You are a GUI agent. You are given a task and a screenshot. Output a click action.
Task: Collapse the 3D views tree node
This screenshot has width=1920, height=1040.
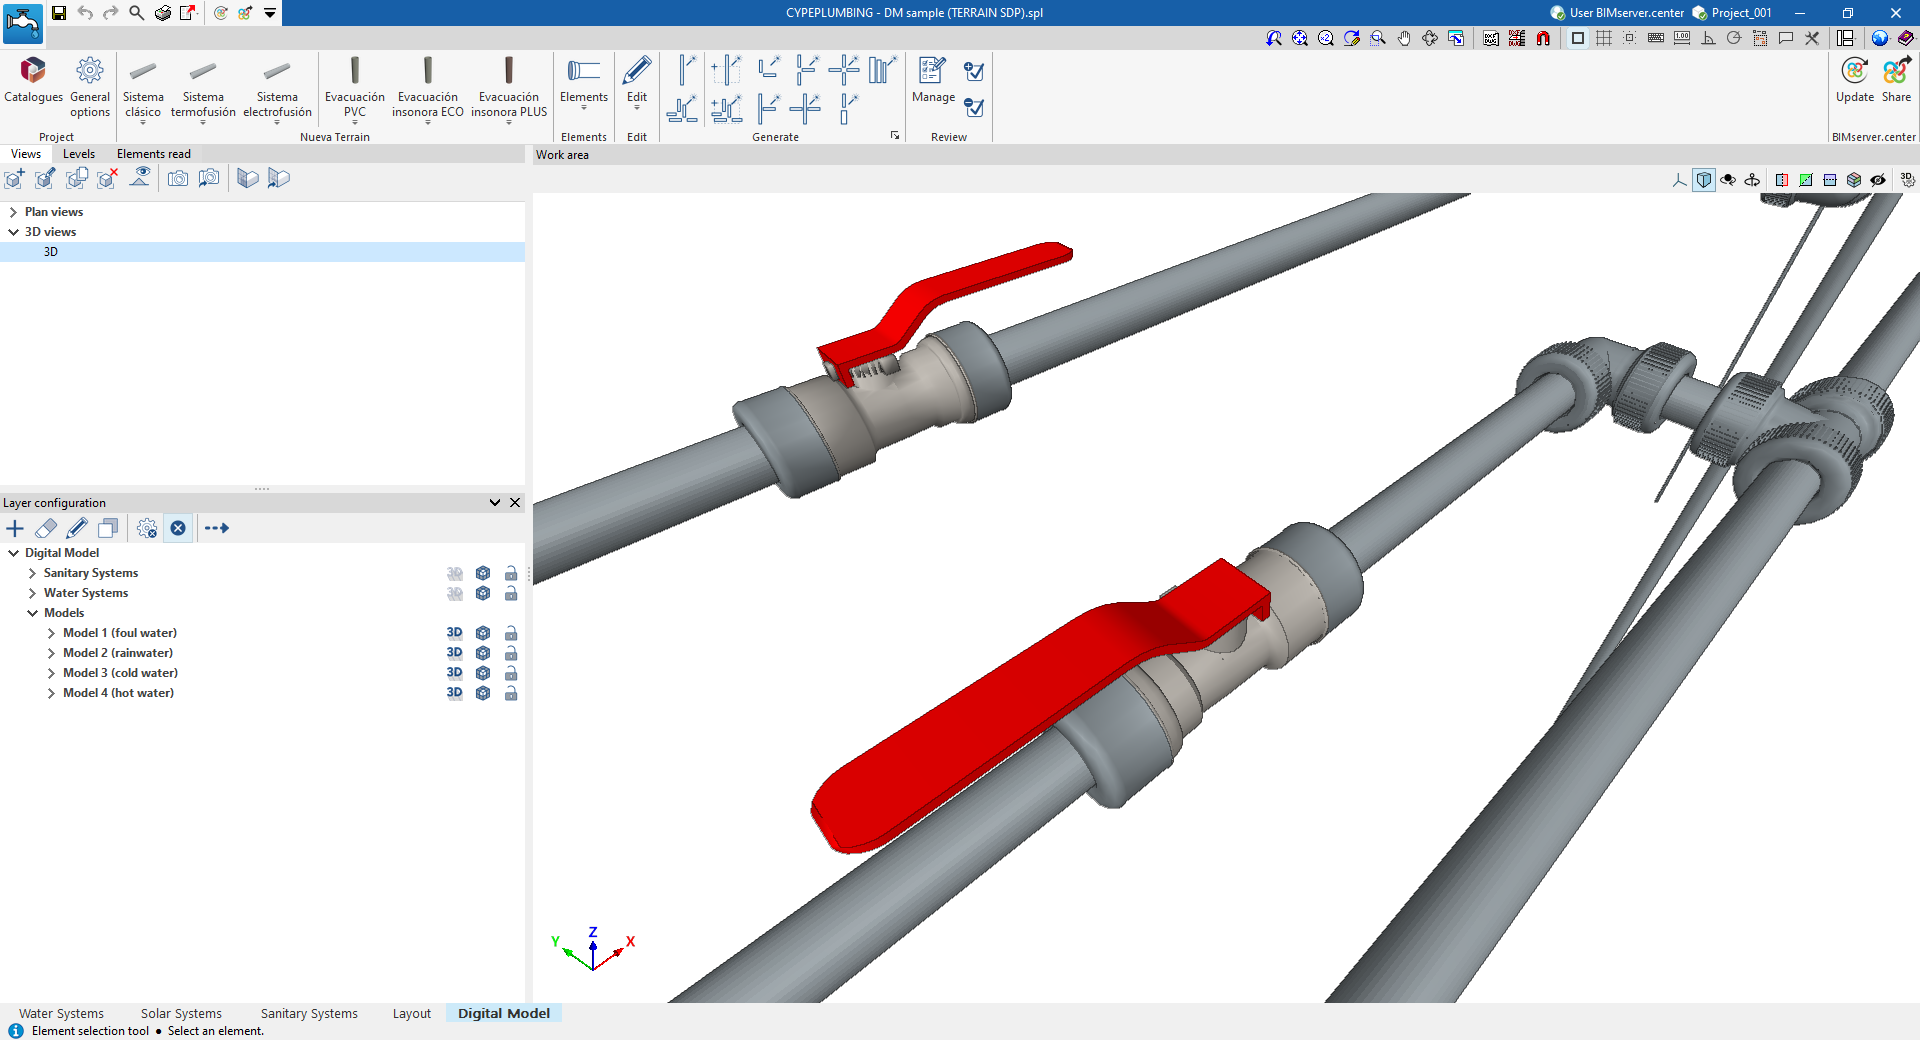13,232
